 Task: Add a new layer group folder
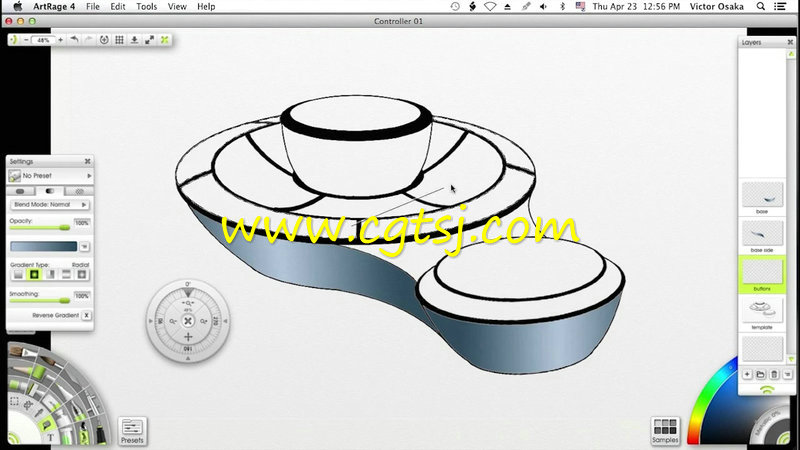coord(761,374)
